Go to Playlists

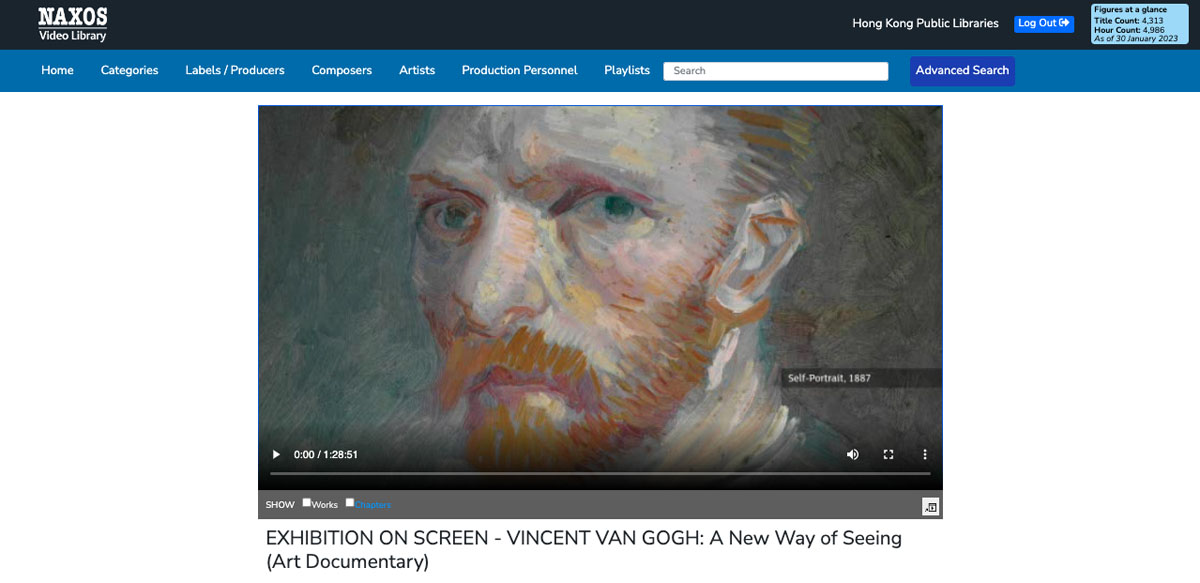(x=627, y=70)
